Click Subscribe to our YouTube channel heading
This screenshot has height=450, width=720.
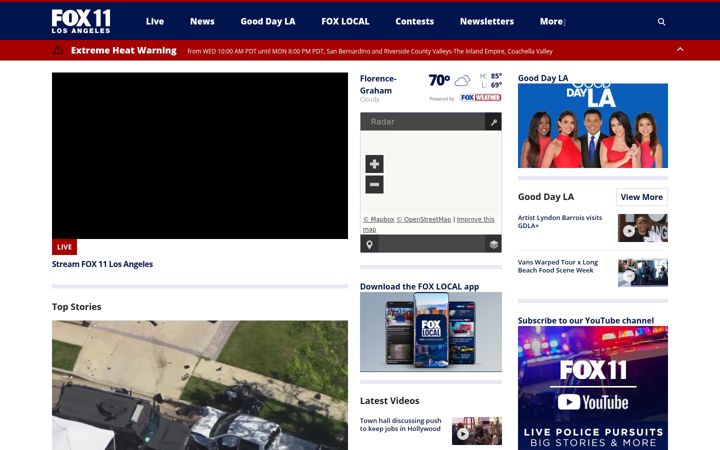coord(586,321)
